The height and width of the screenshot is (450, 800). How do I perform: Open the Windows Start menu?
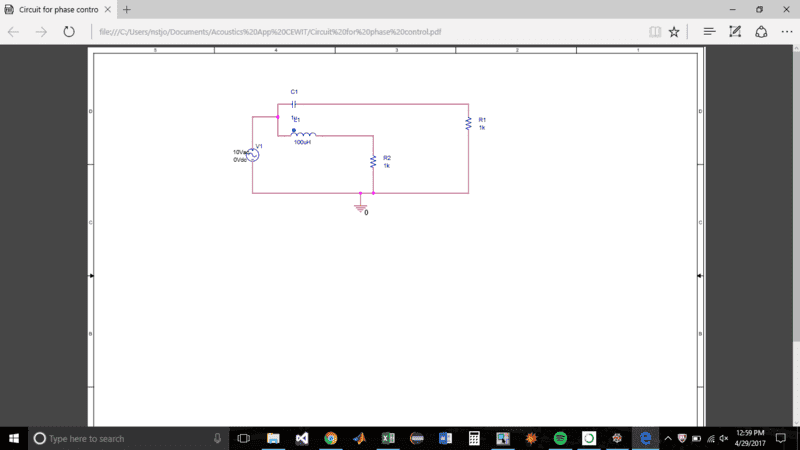coord(14,438)
